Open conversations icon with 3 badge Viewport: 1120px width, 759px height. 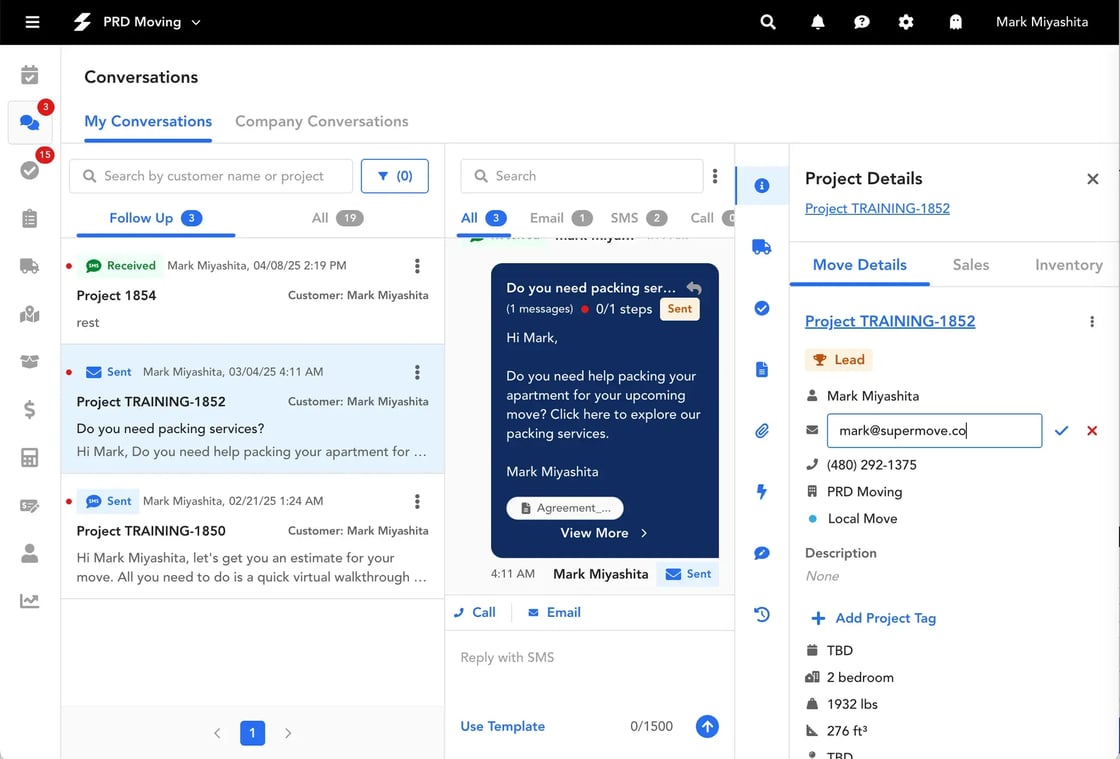(x=29, y=122)
